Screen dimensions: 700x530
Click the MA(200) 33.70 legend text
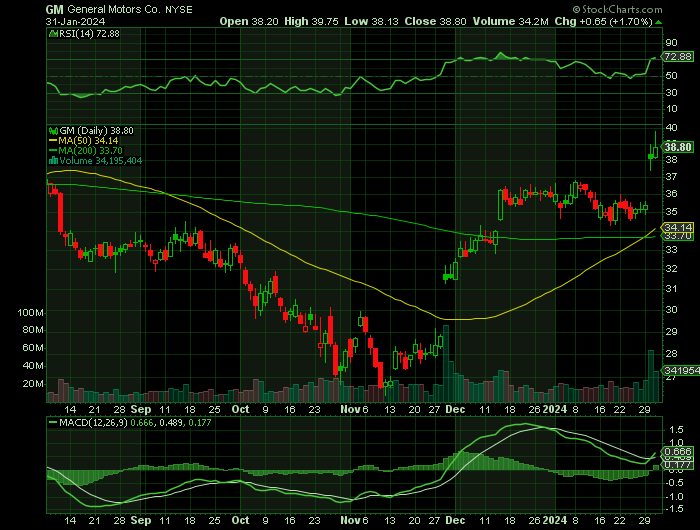pos(90,151)
